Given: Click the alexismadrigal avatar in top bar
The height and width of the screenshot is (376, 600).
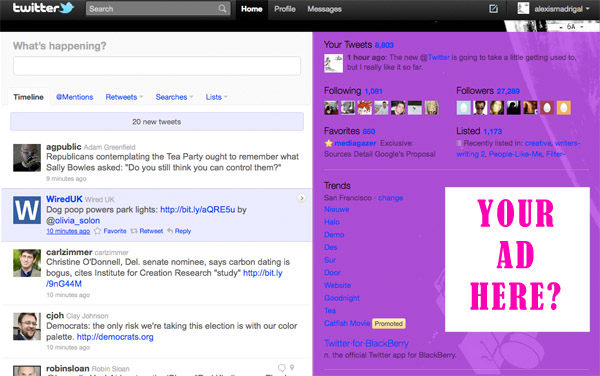Looking at the screenshot, I should pos(523,8).
